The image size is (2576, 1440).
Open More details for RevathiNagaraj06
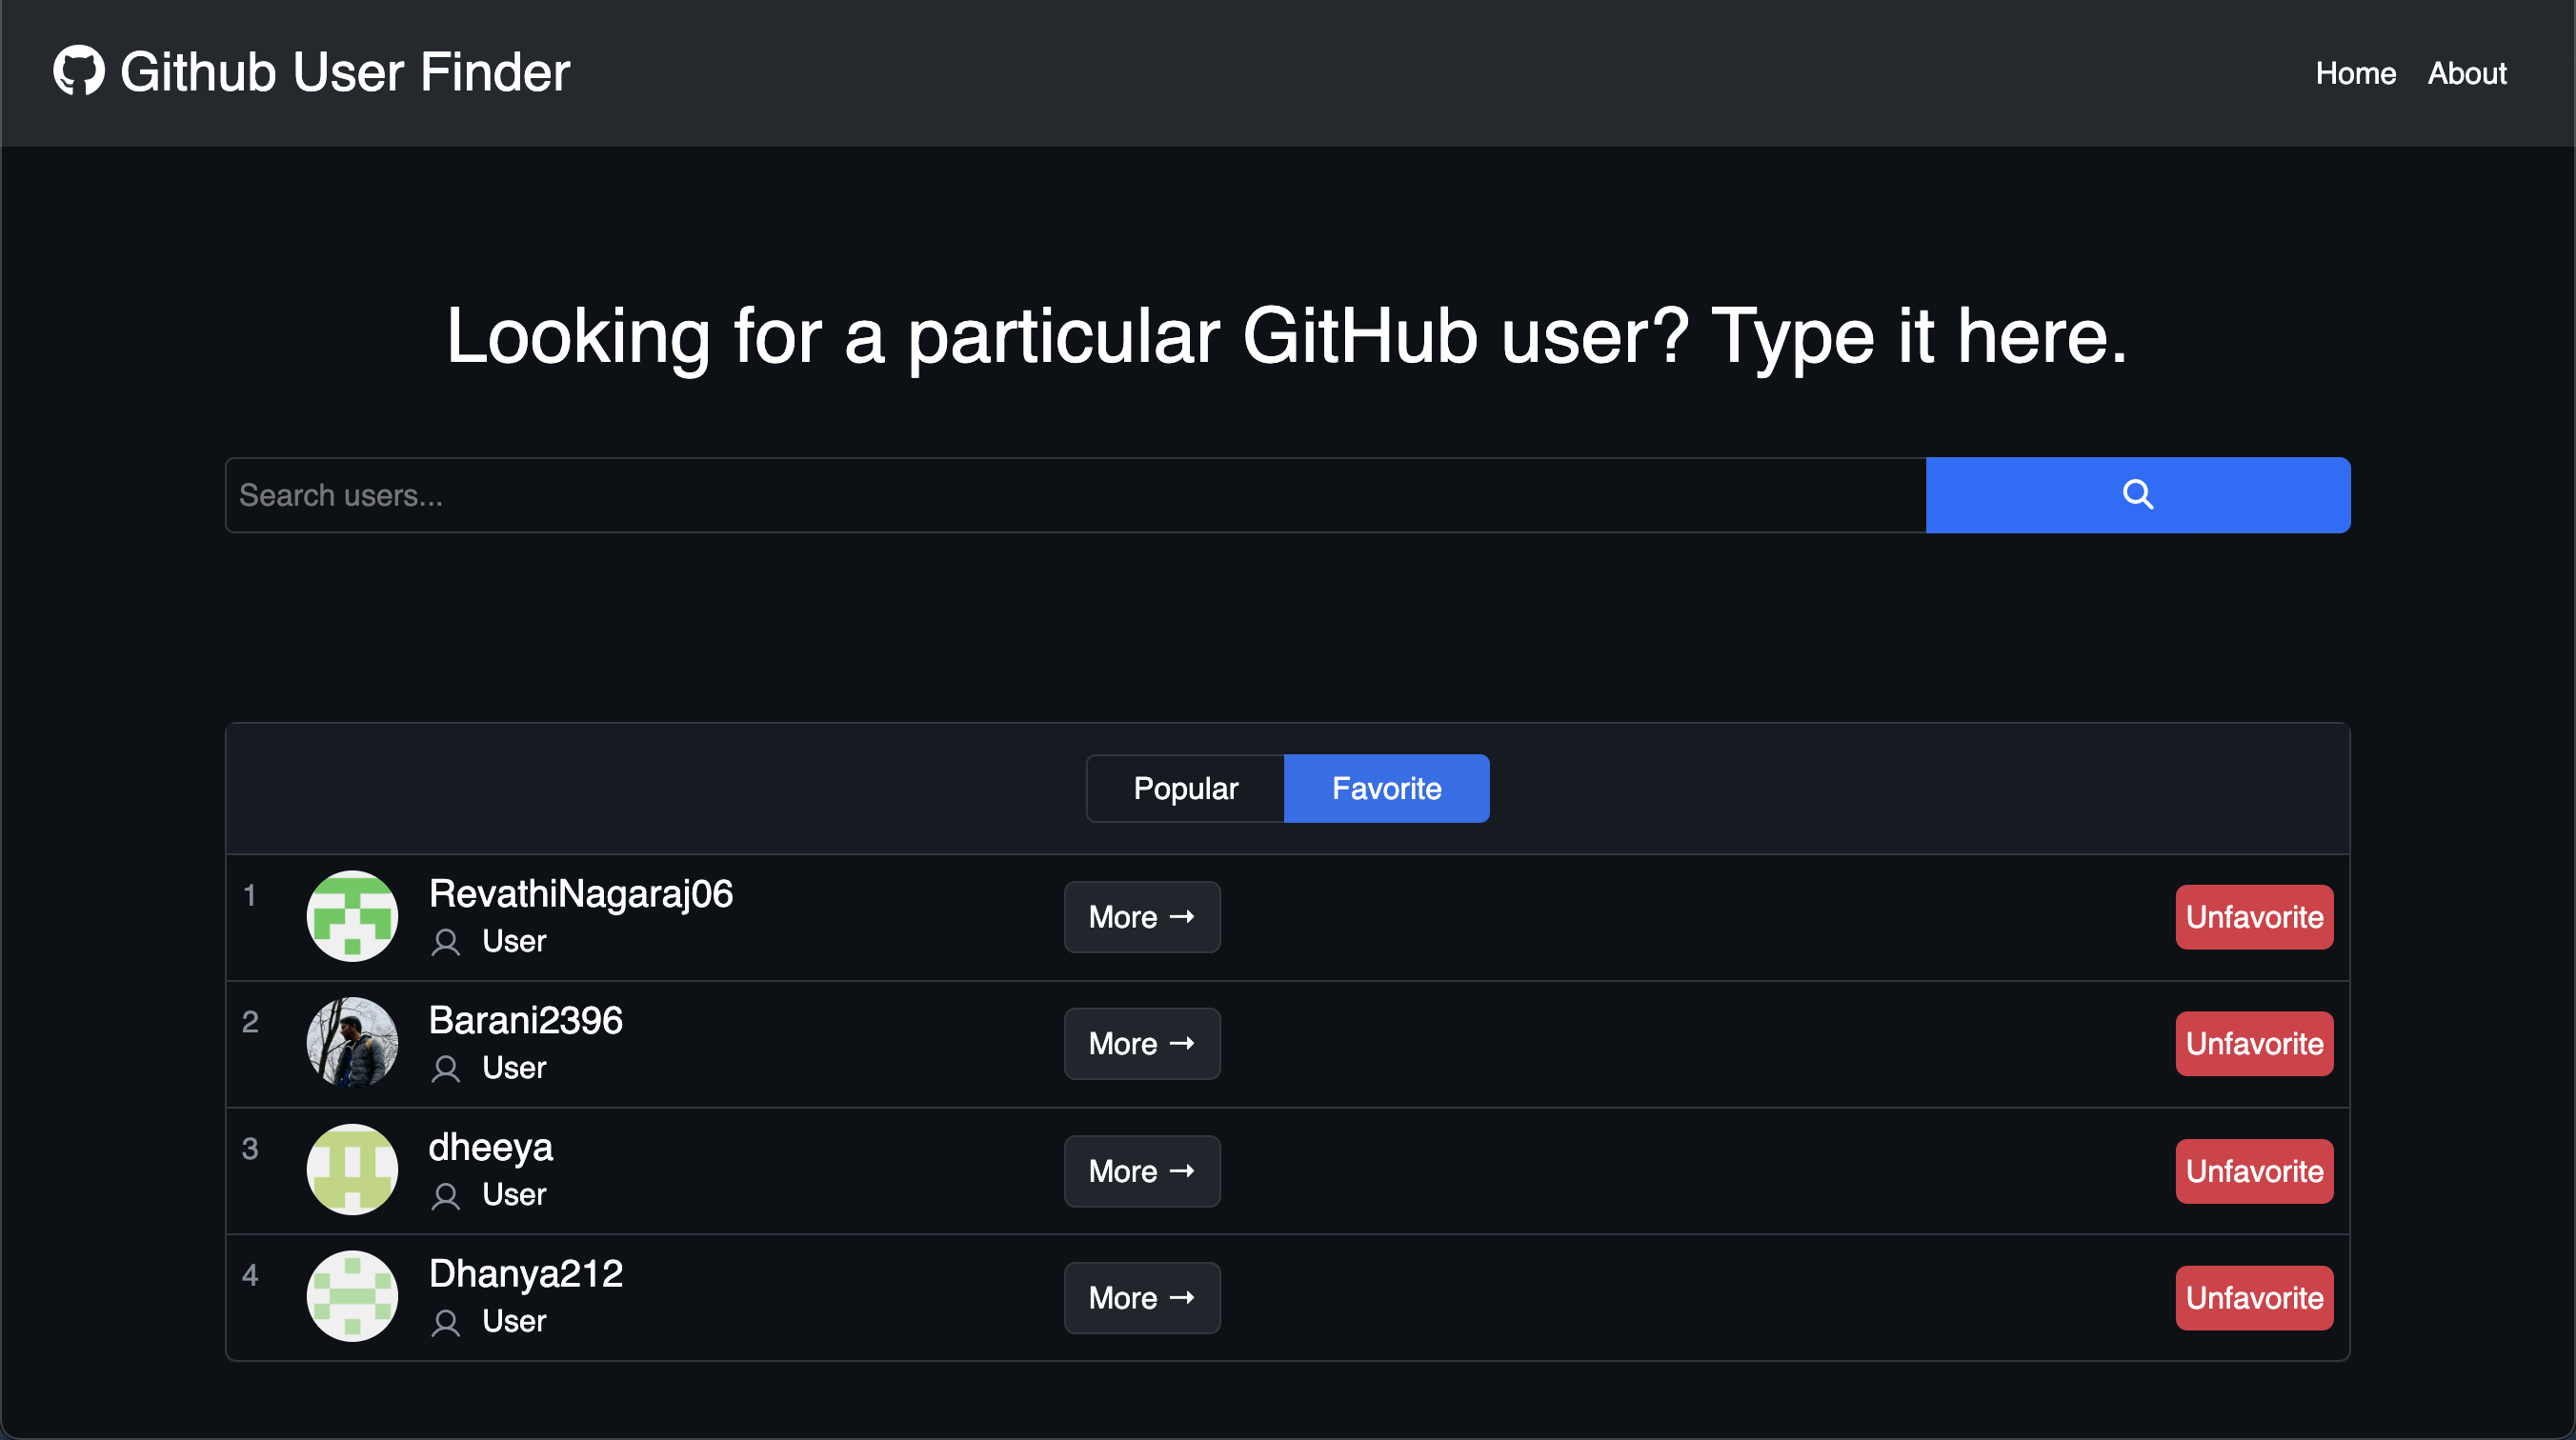point(1141,916)
